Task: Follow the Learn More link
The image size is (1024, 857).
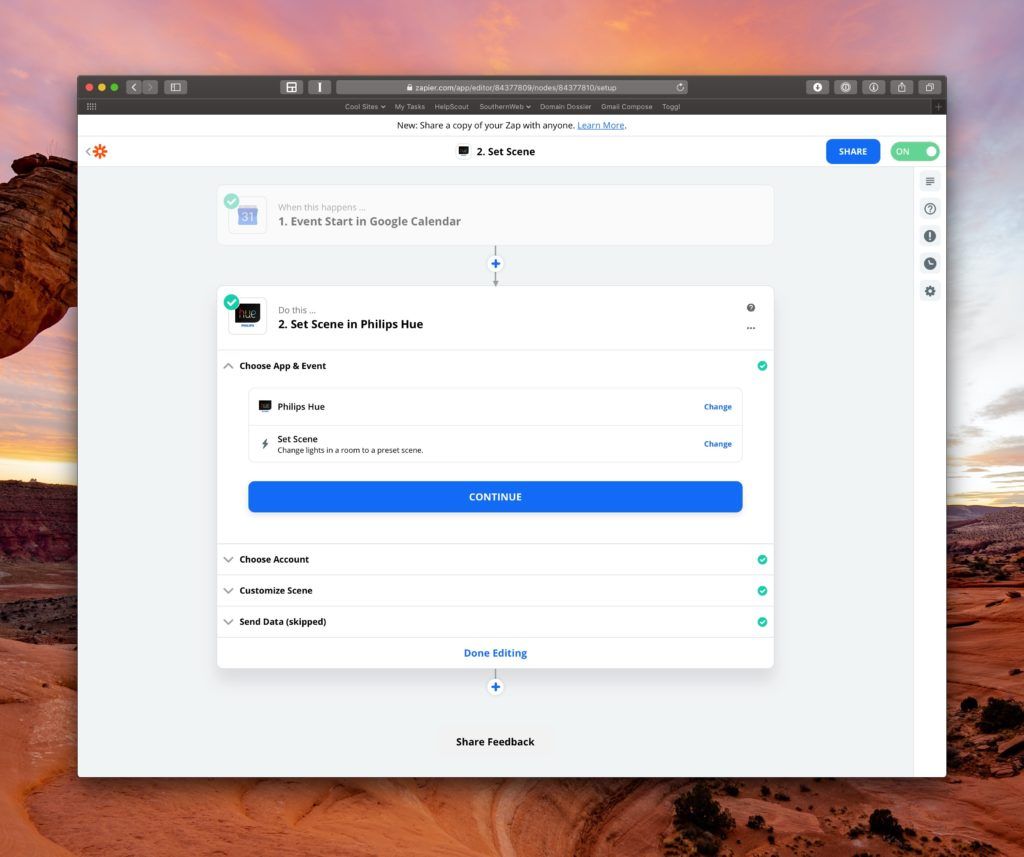Action: pos(600,125)
